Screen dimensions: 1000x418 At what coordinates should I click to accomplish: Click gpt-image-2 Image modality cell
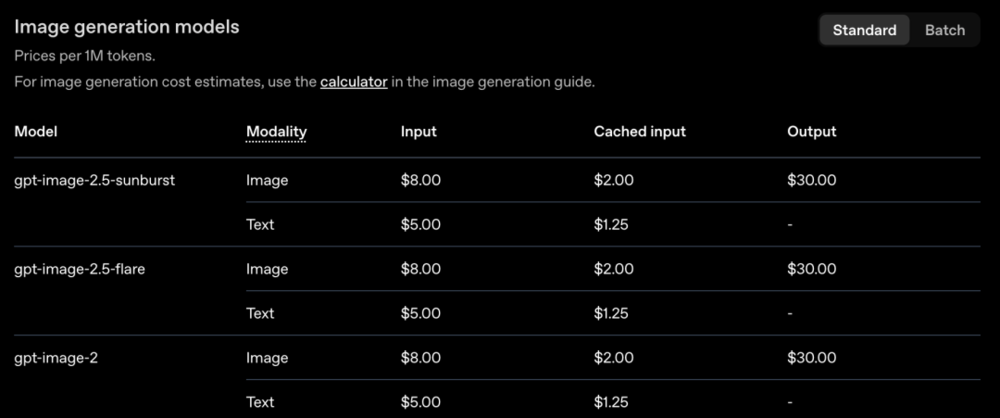(267, 357)
